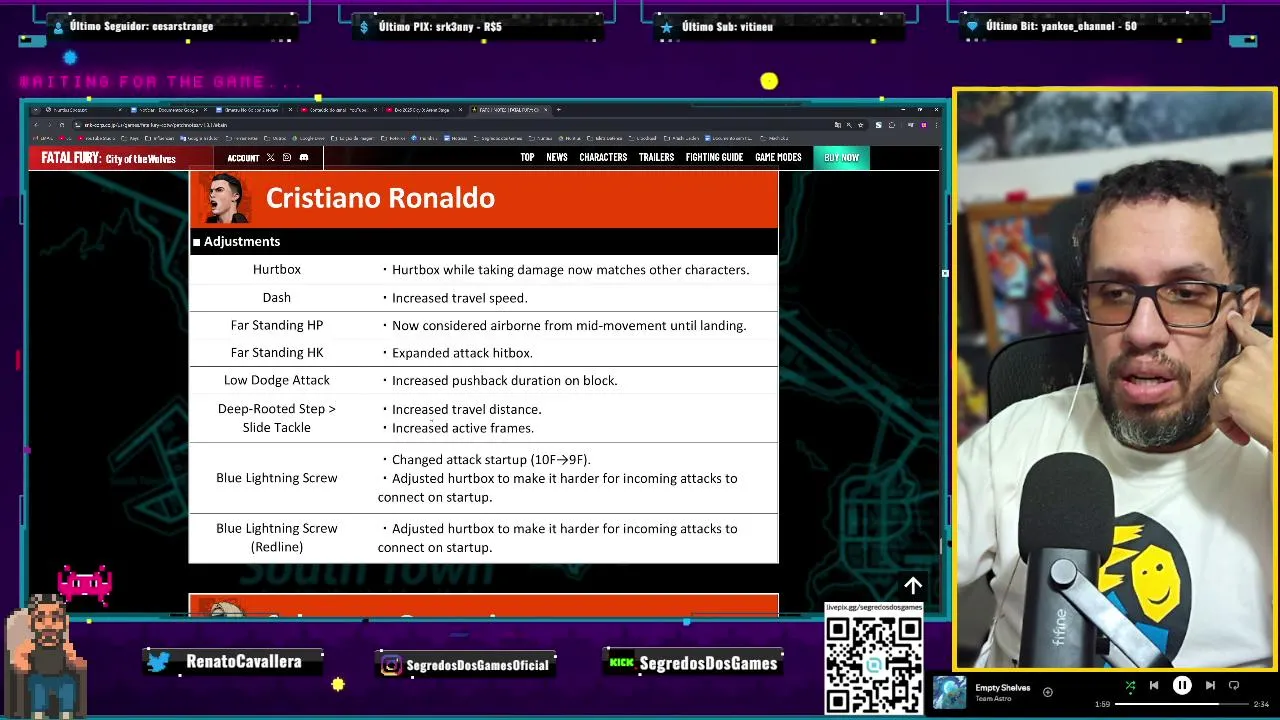The width and height of the screenshot is (1280, 720).
Task: Open a new browser tab with plus
Action: [x=558, y=110]
